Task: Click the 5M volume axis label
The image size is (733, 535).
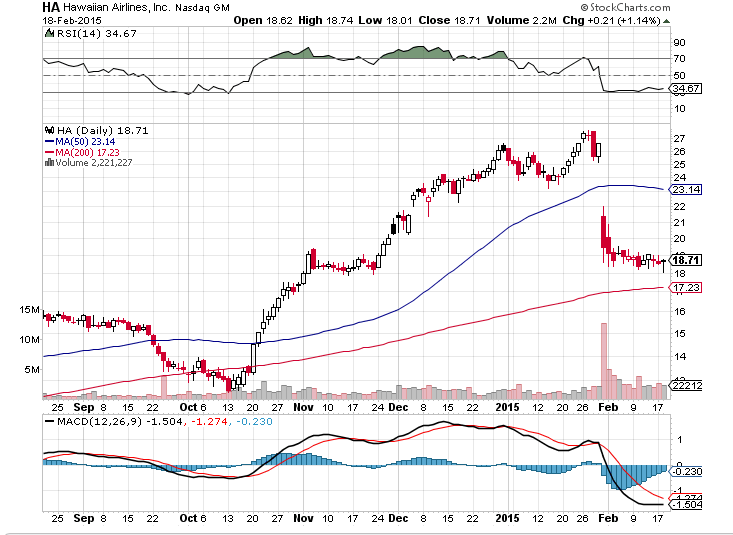Action: [32, 369]
